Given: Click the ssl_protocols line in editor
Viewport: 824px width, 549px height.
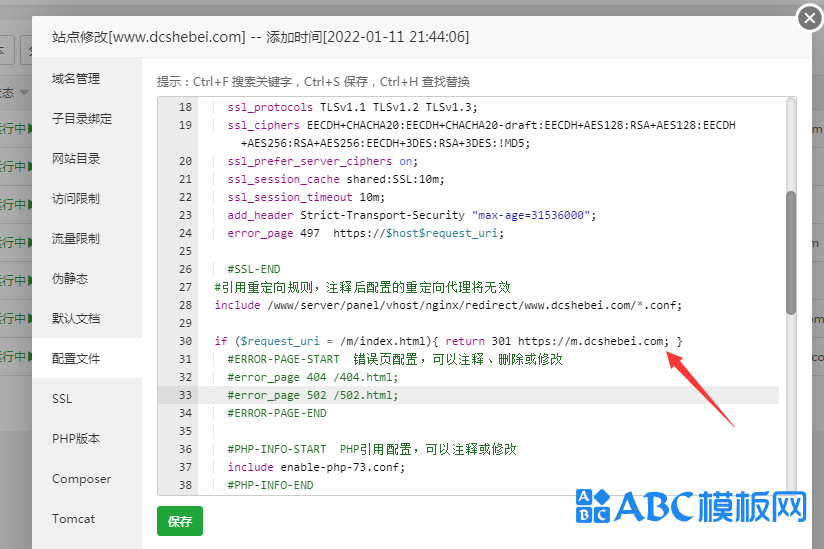Looking at the screenshot, I should coord(352,107).
